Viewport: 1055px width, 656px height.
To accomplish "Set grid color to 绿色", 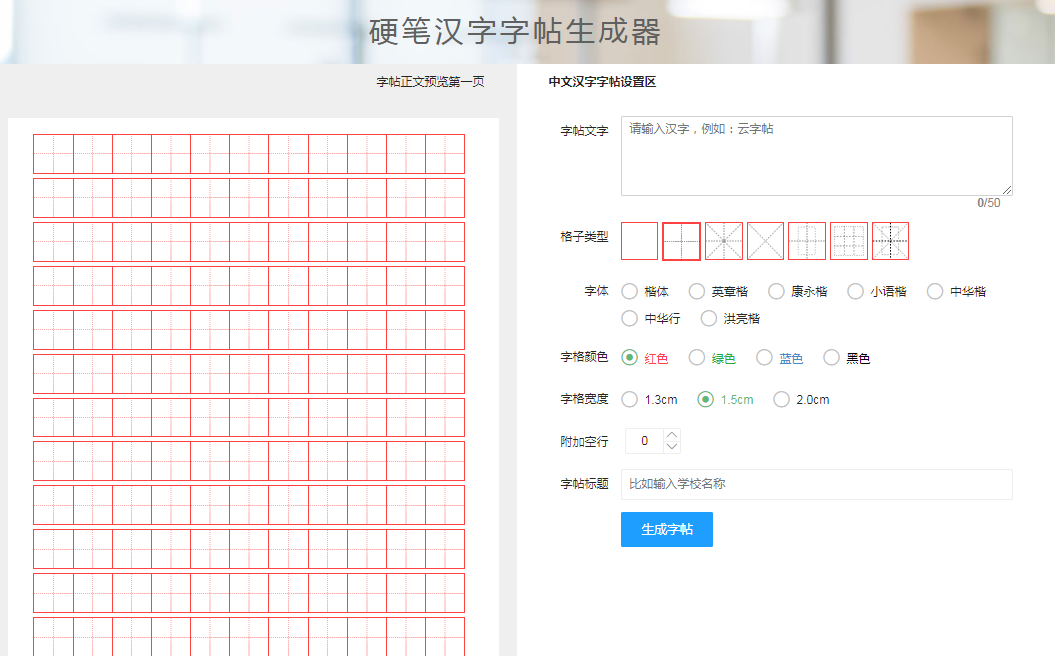I will tap(712, 358).
